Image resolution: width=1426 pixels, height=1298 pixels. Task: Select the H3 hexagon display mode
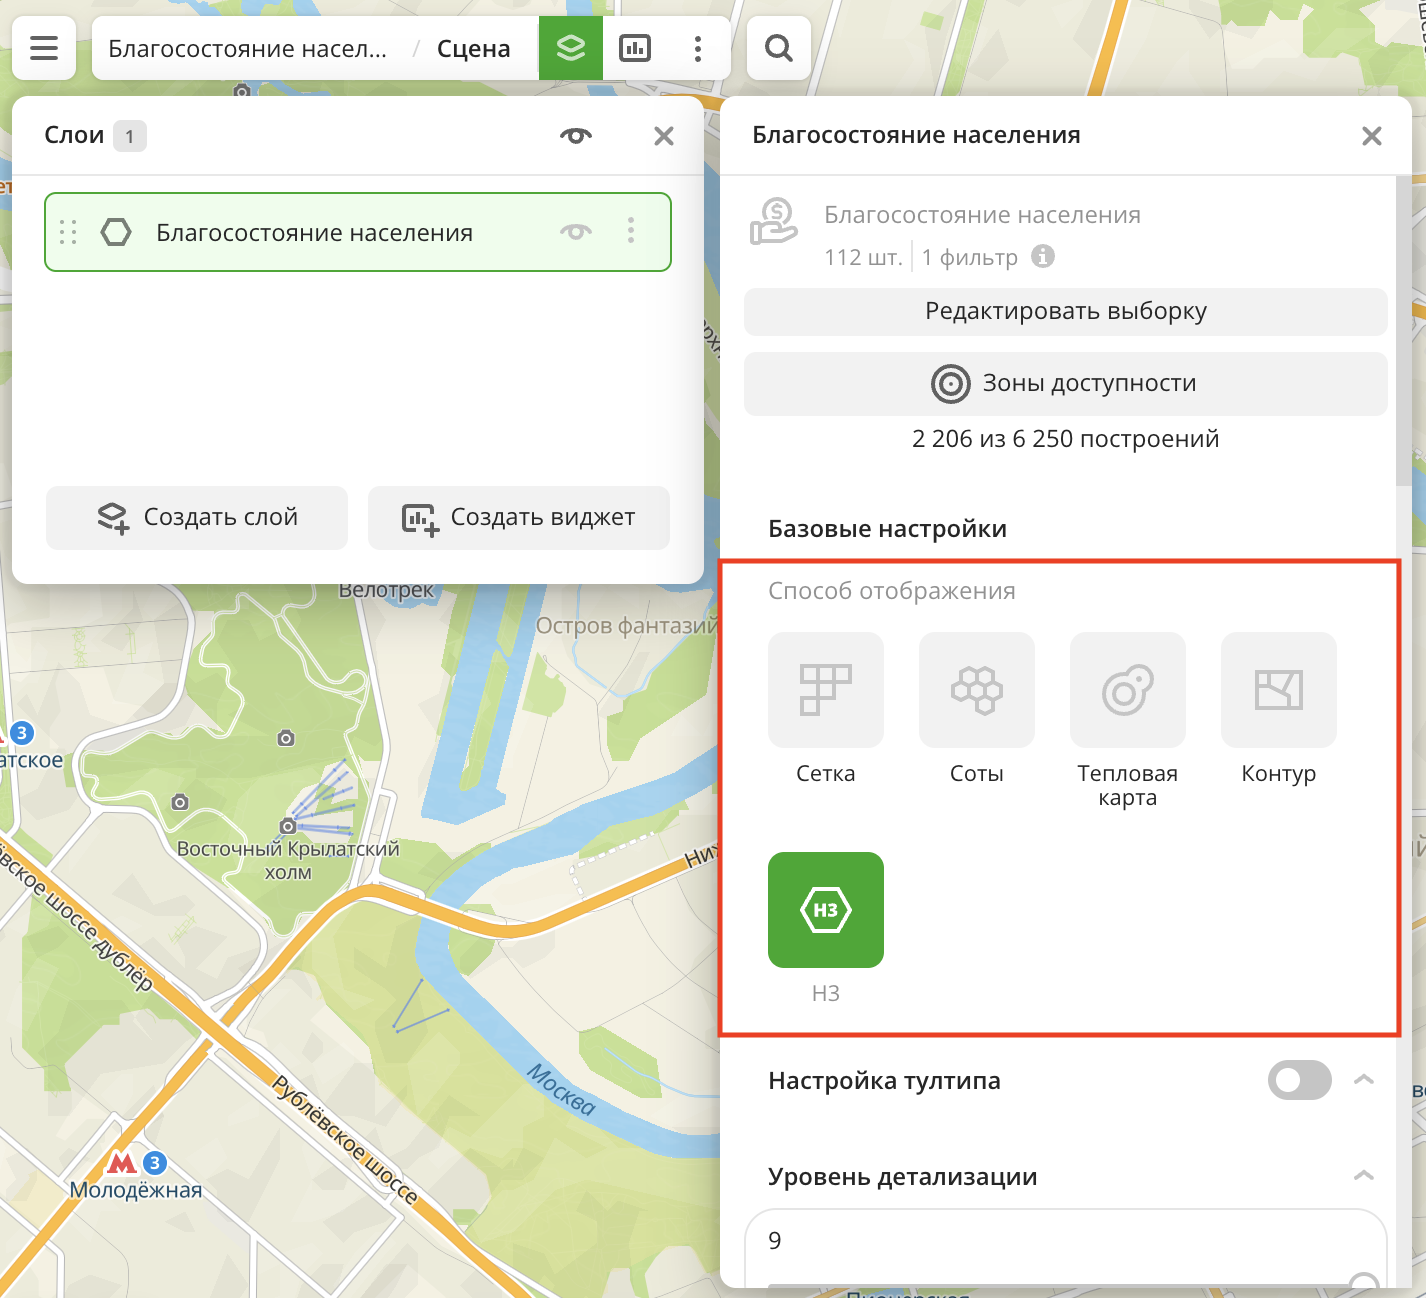tap(825, 910)
